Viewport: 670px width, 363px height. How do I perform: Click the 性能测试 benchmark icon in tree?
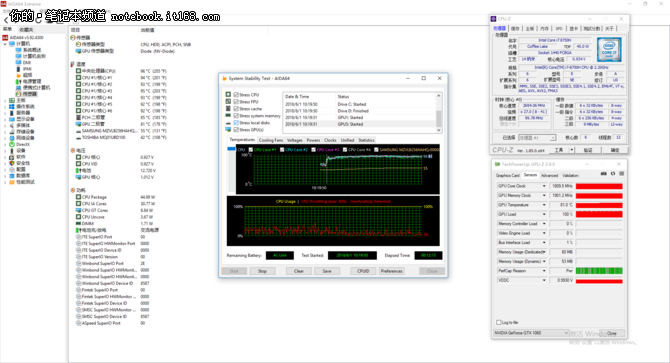click(x=12, y=182)
